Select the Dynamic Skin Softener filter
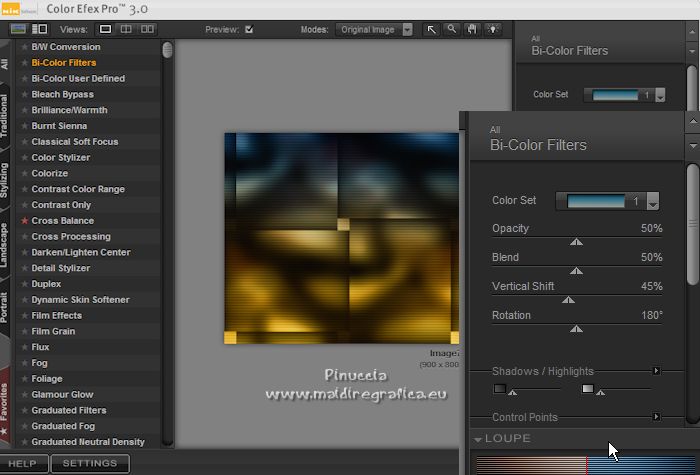 point(80,300)
